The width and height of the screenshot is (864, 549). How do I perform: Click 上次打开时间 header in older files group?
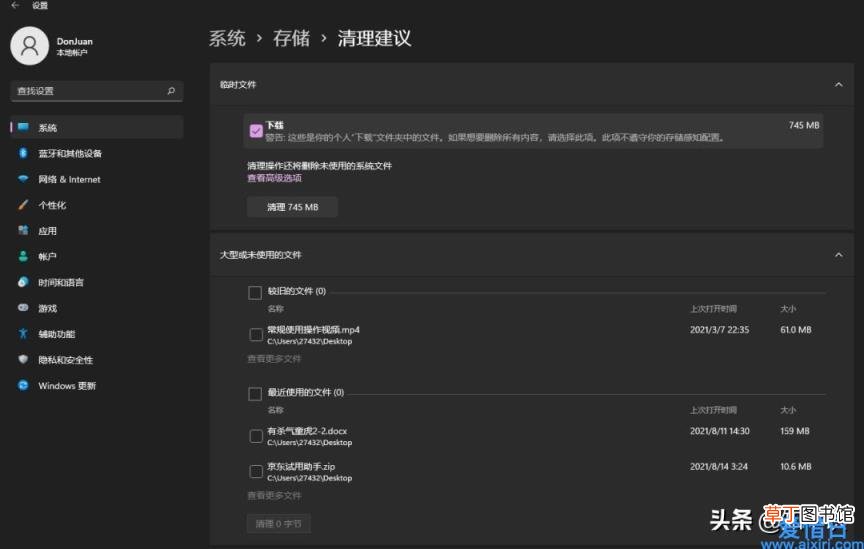[x=713, y=309]
